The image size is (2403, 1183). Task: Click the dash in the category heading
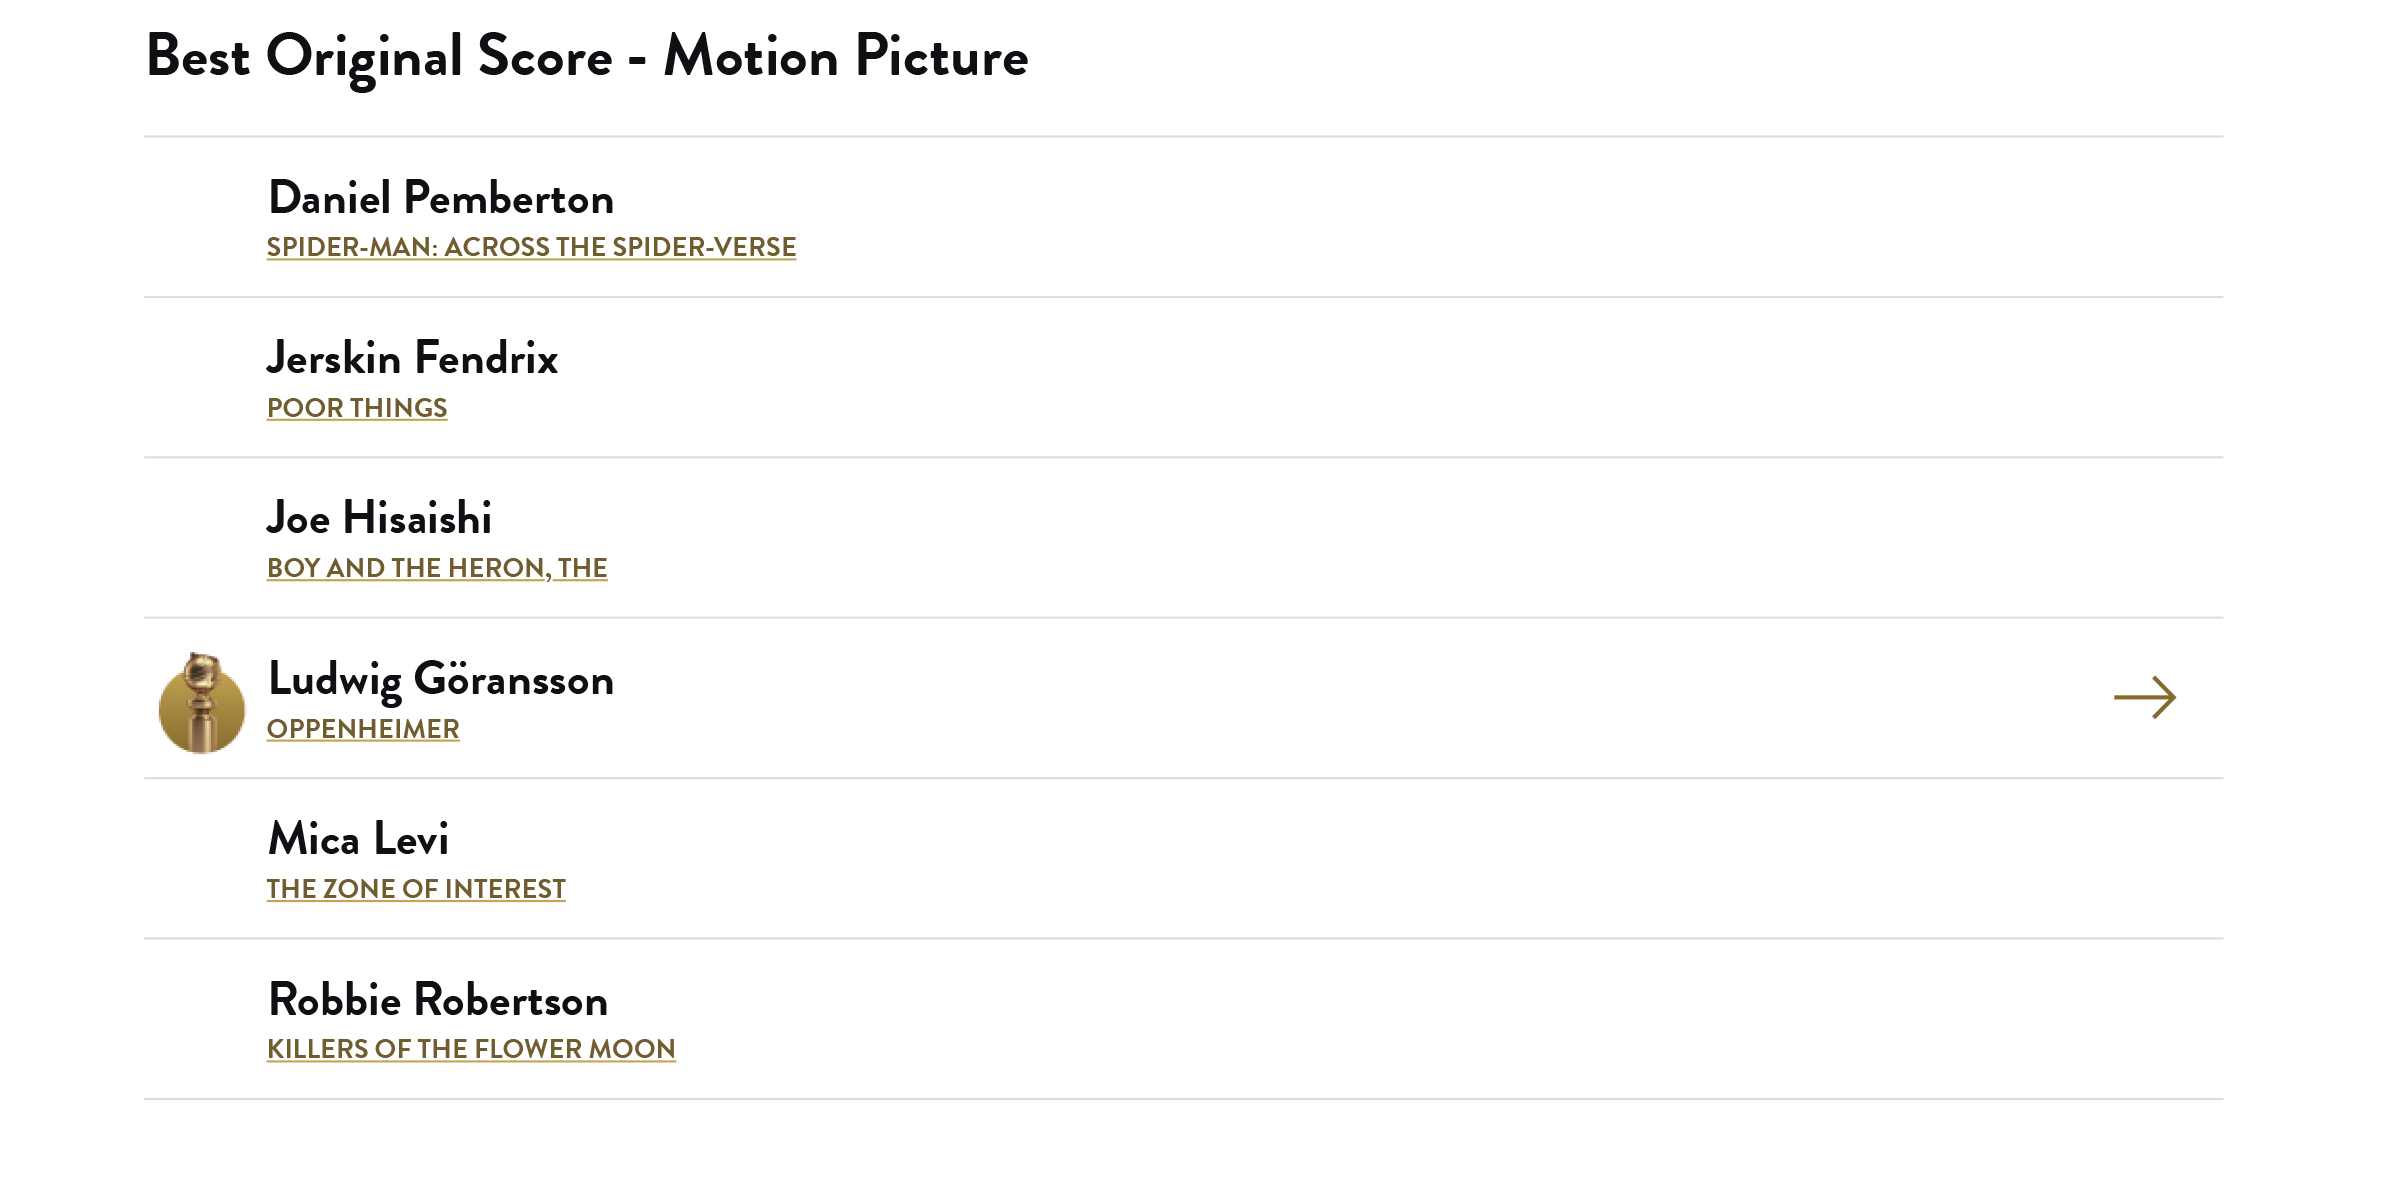tap(637, 60)
